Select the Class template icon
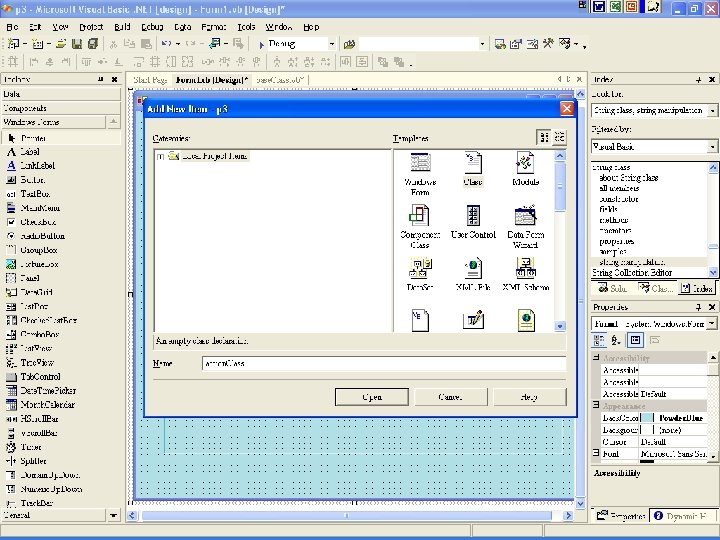Image resolution: width=720 pixels, height=540 pixels. click(x=472, y=163)
